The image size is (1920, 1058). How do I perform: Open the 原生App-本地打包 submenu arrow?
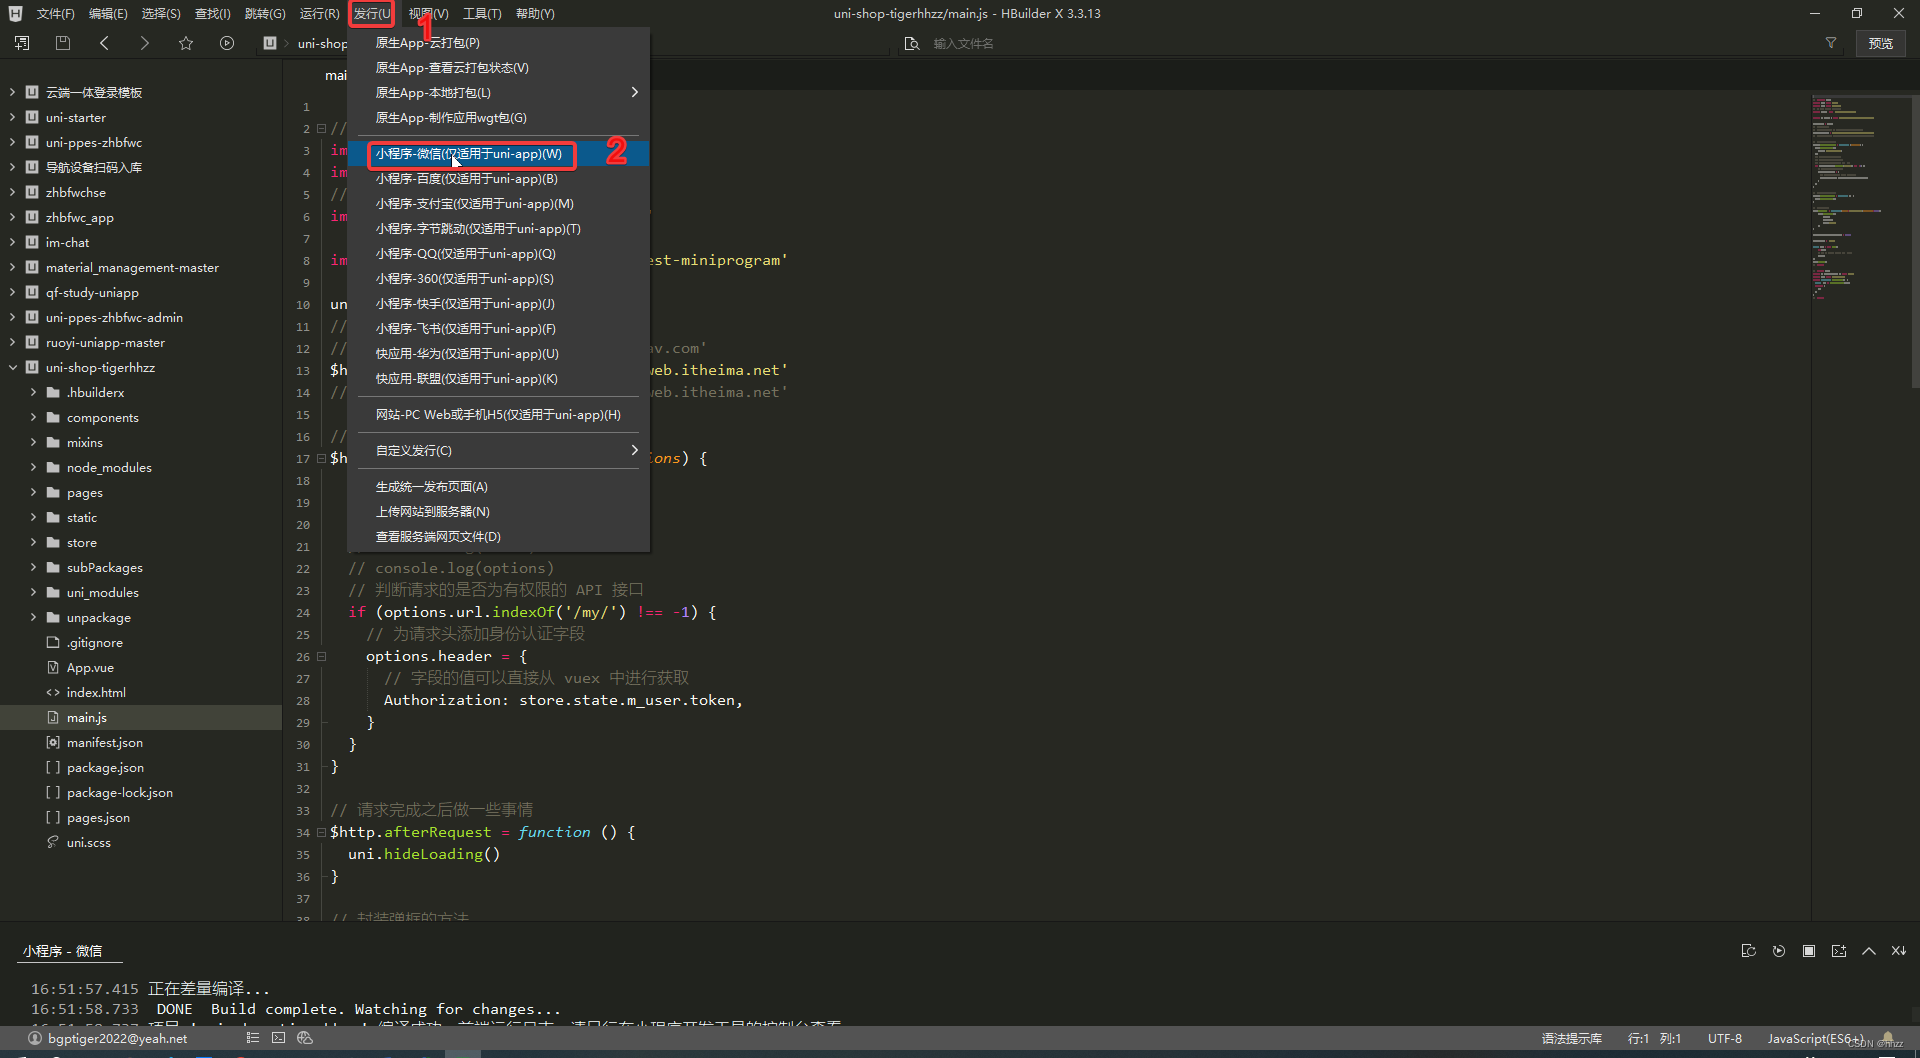coord(634,92)
